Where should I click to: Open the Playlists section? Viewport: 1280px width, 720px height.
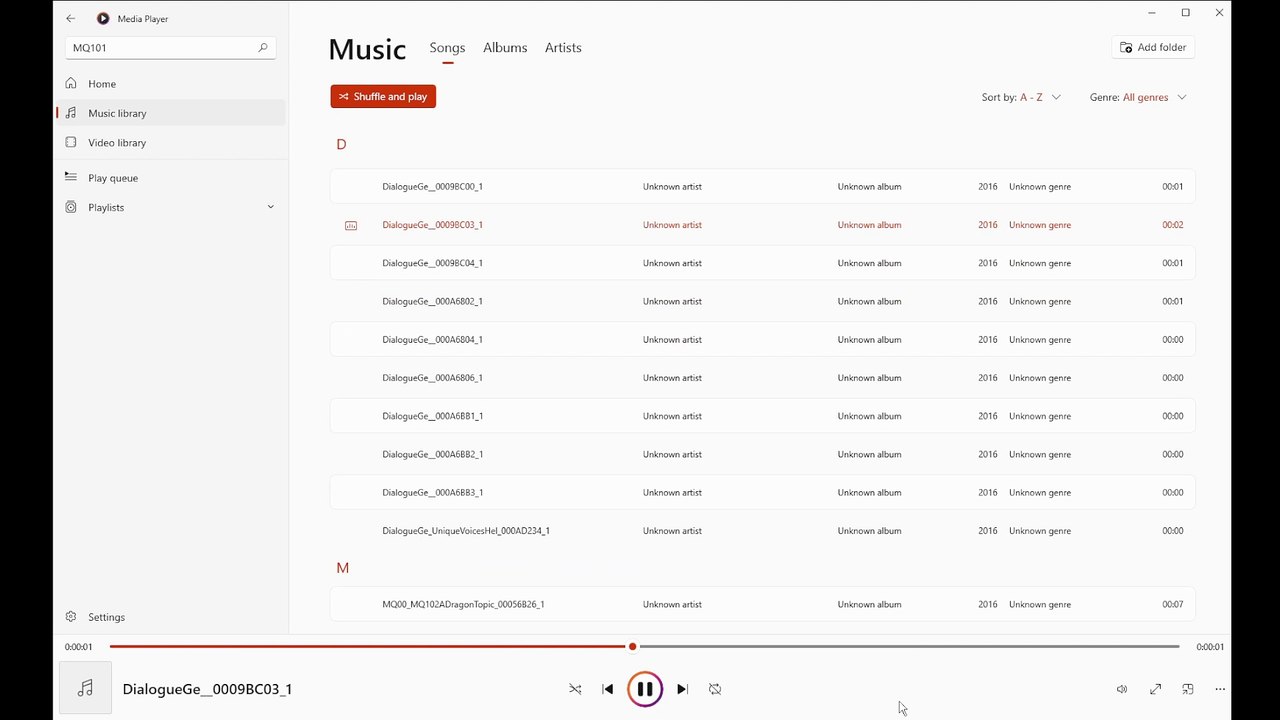pyautogui.click(x=171, y=207)
